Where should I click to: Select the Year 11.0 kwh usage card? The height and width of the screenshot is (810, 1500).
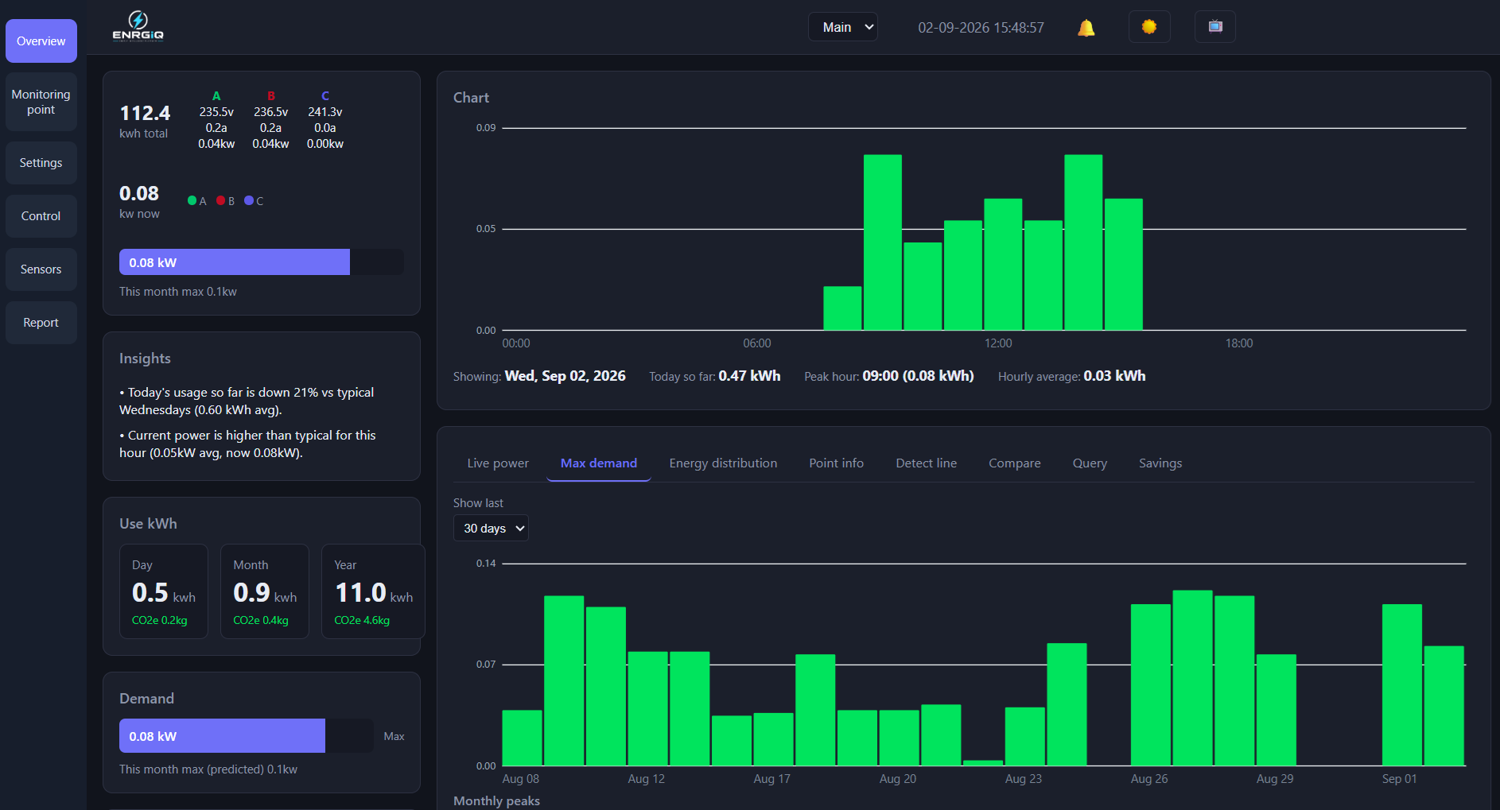[x=373, y=591]
